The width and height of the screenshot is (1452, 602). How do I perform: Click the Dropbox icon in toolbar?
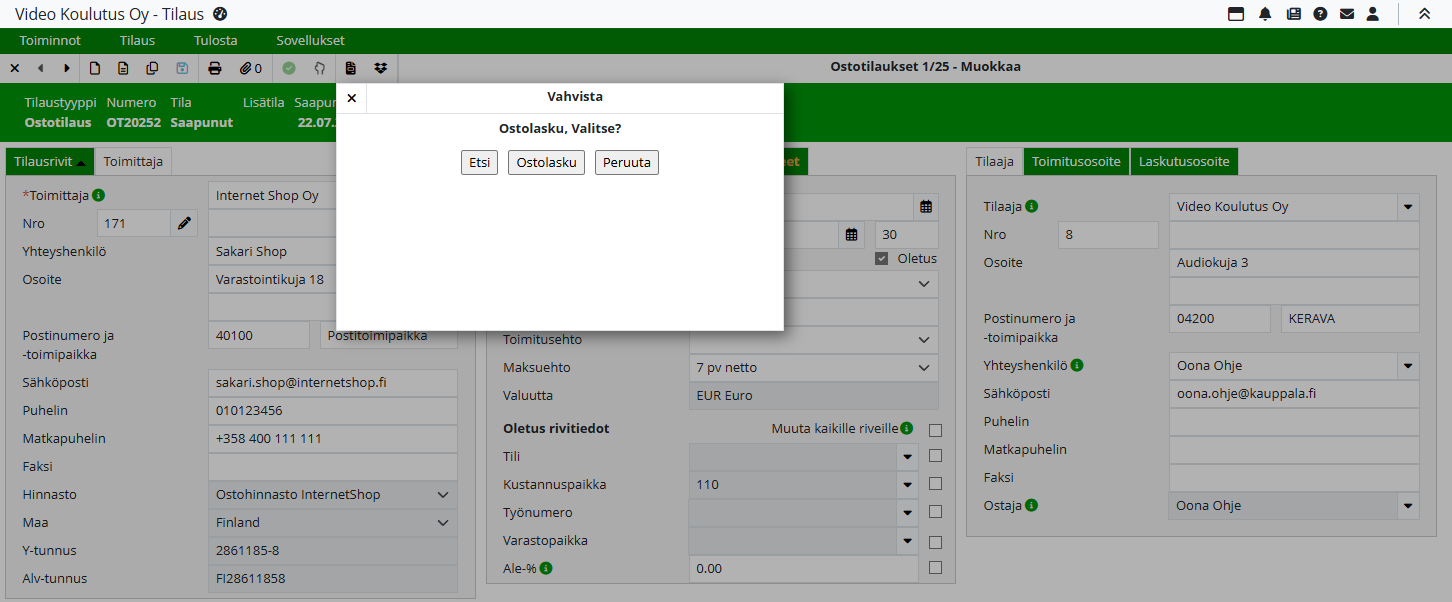pyautogui.click(x=380, y=68)
